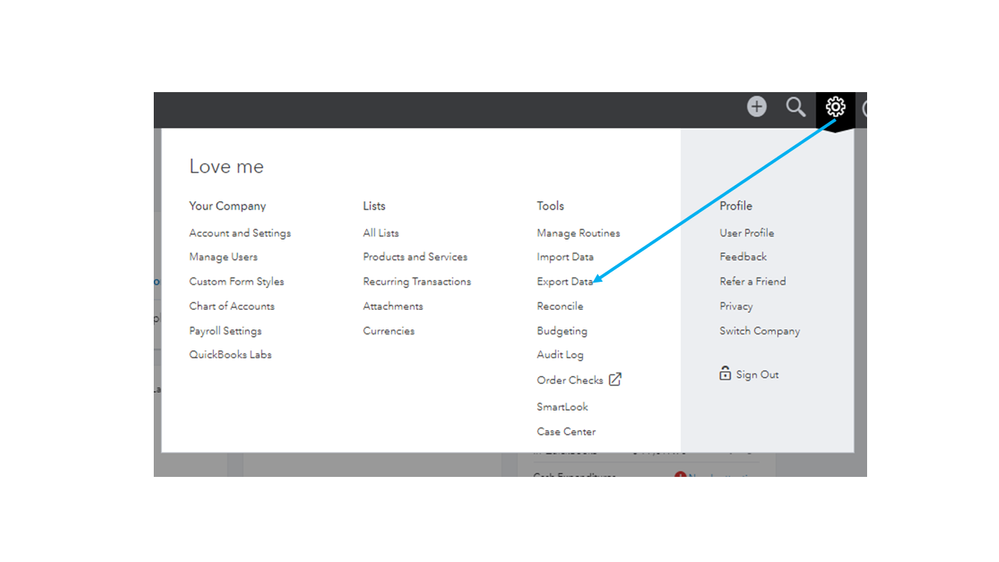
Task: Open Products and Services list
Action: pyautogui.click(x=415, y=257)
